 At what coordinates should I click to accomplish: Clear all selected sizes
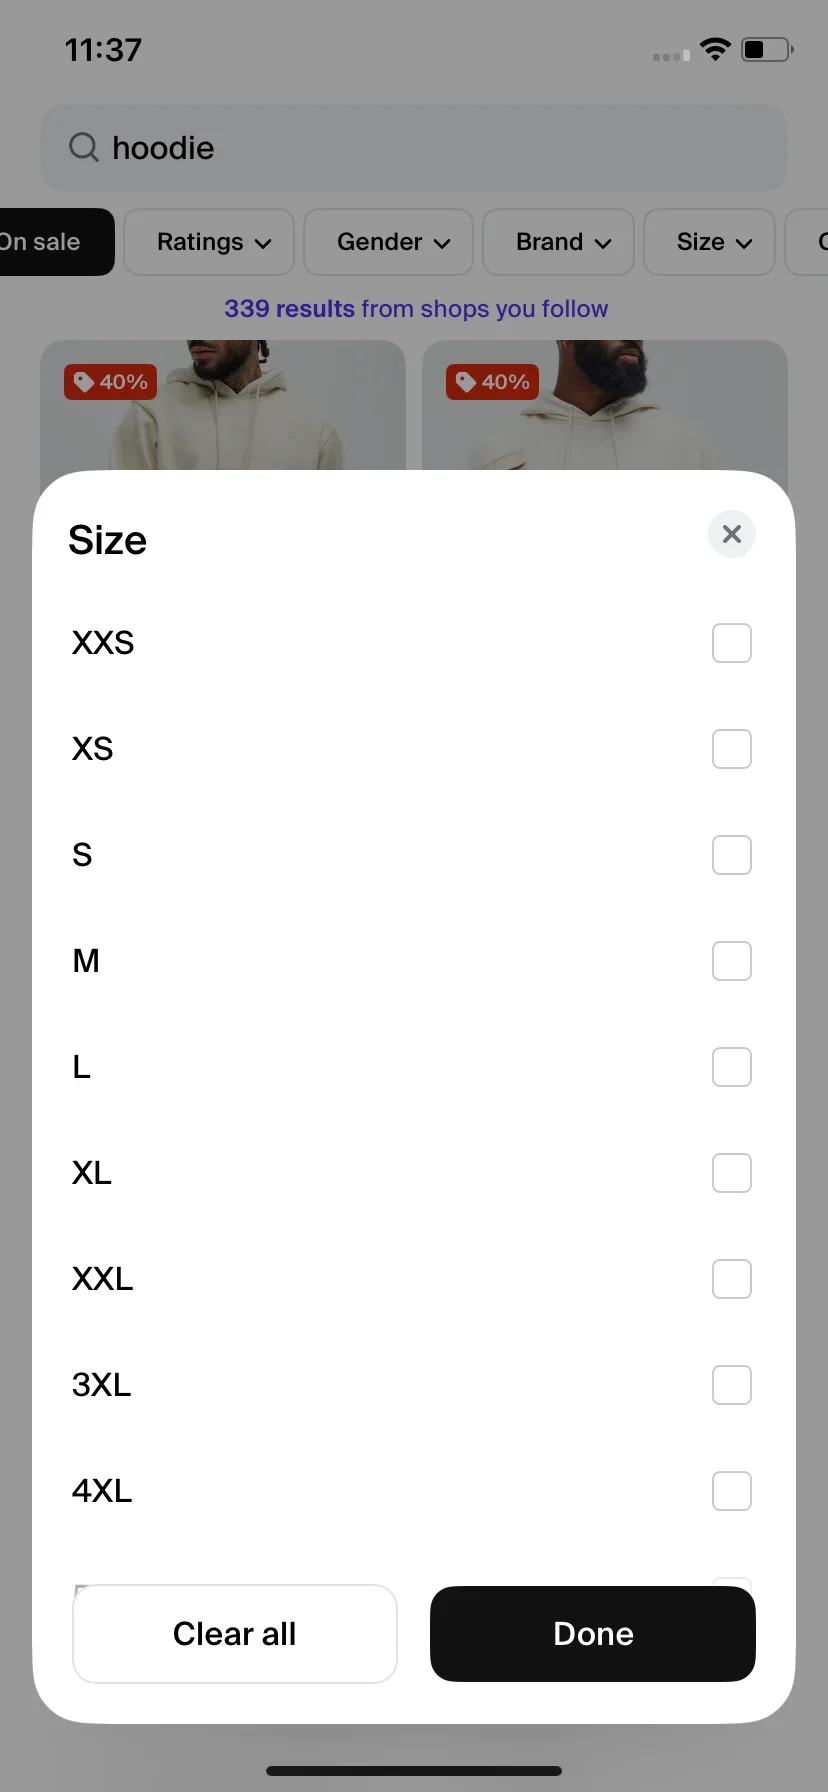coord(235,1634)
